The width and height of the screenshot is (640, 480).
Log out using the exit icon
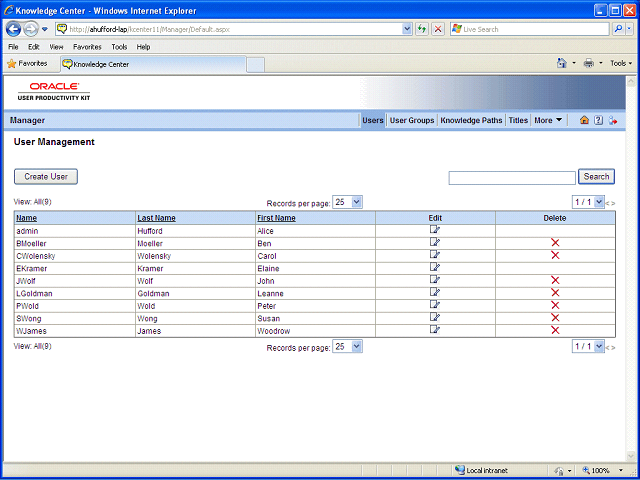point(613,120)
